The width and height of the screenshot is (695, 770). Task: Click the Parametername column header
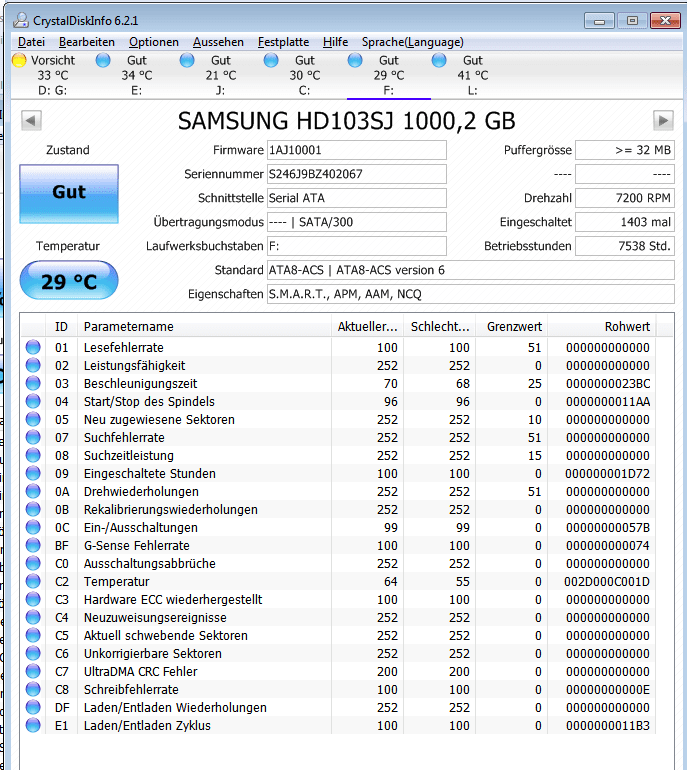(x=204, y=327)
